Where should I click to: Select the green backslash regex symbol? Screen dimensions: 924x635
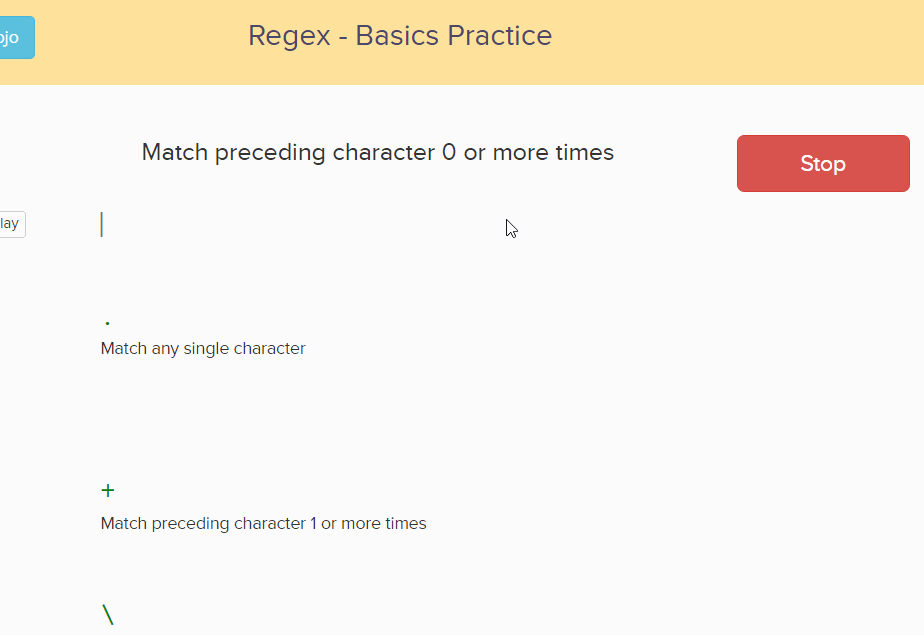pyautogui.click(x=108, y=615)
